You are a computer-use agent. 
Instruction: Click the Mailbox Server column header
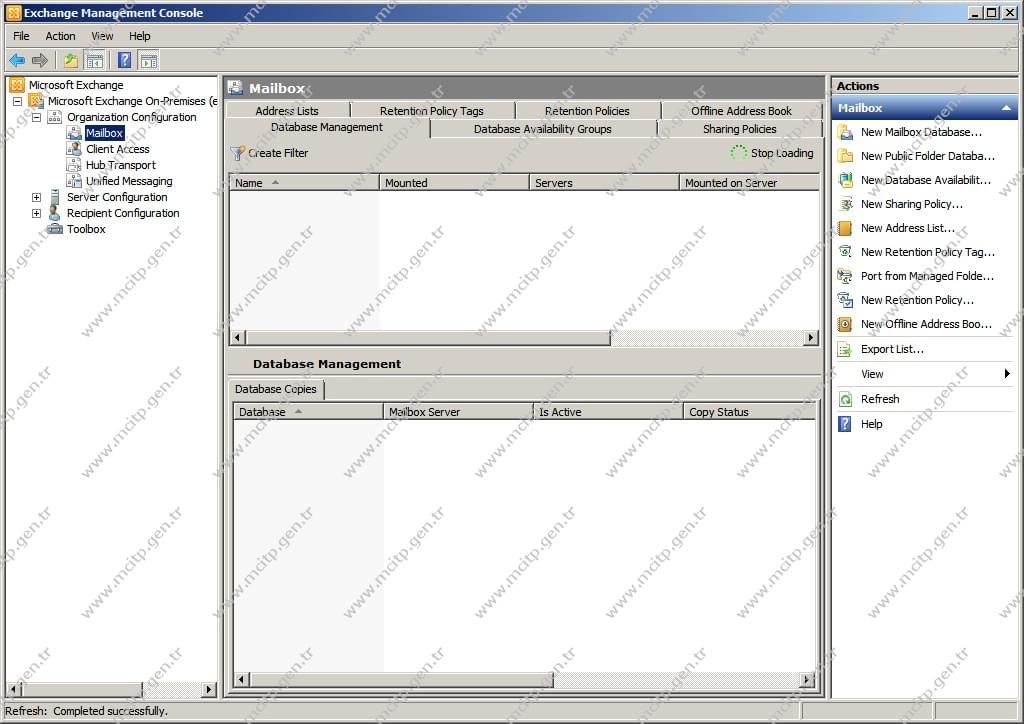pos(458,412)
